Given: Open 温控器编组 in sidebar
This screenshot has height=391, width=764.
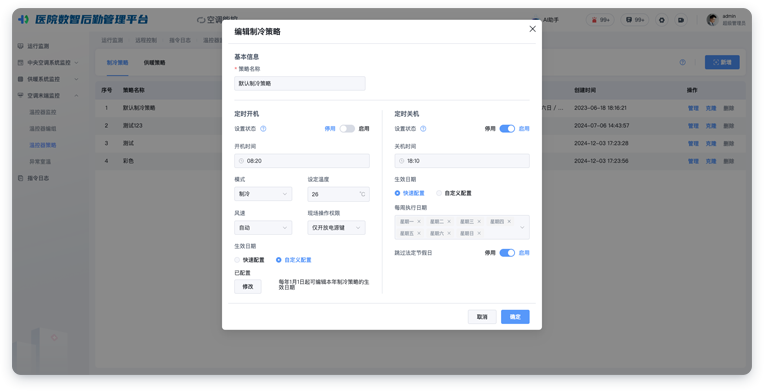Looking at the screenshot, I should click(x=43, y=129).
